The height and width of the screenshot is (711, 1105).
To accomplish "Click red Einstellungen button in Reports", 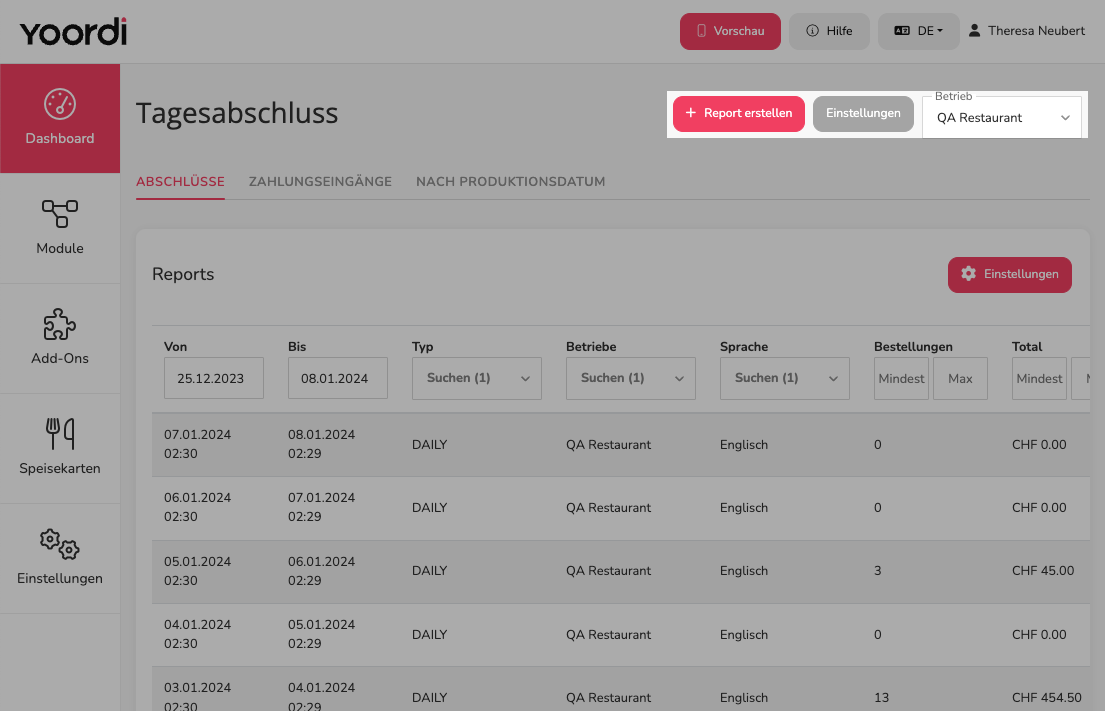I will tap(1009, 275).
